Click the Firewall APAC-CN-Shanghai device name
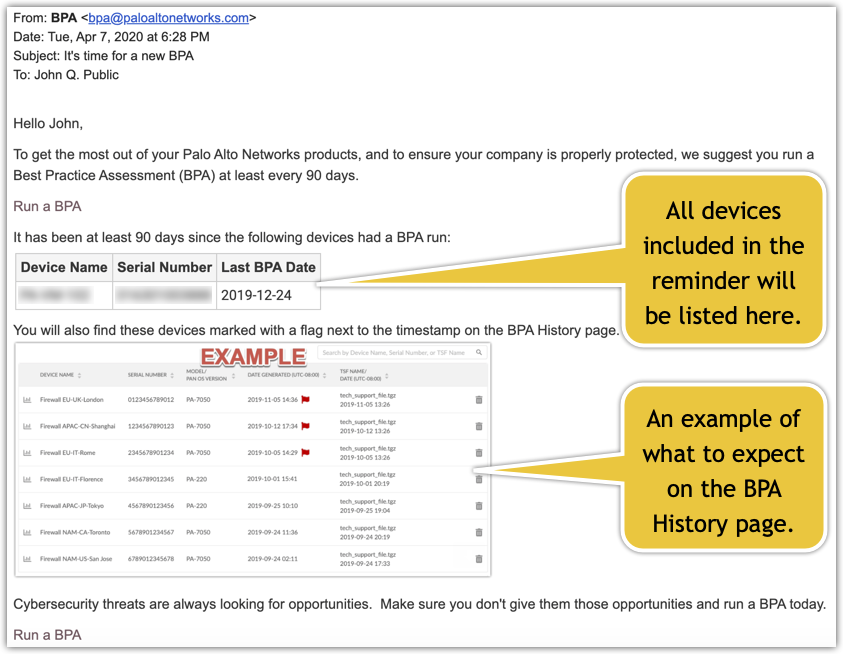 77,426
